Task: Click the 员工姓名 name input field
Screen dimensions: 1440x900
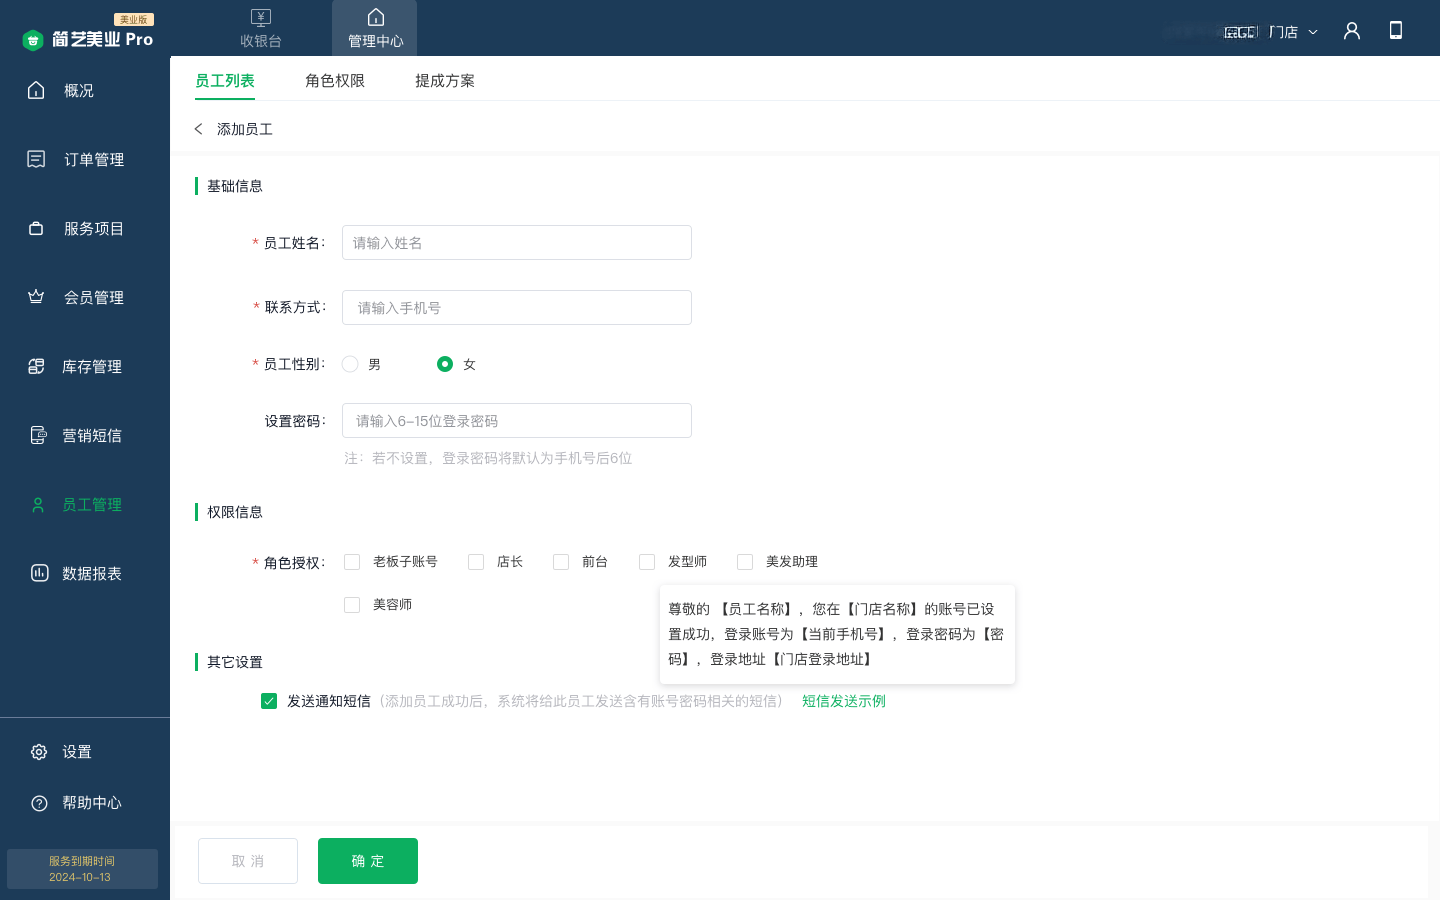Action: click(x=517, y=243)
